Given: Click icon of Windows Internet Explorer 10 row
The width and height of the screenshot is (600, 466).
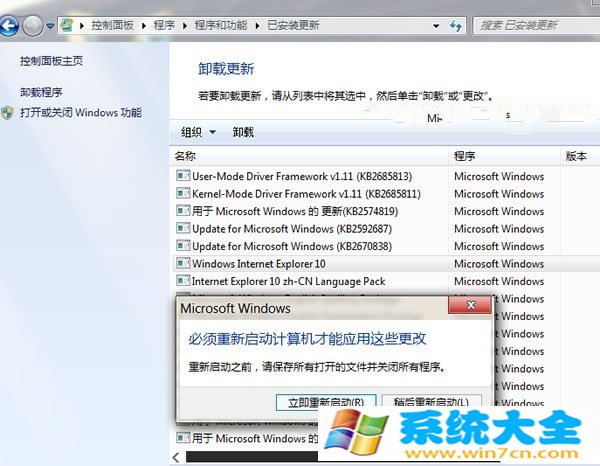Looking at the screenshot, I should tap(183, 263).
